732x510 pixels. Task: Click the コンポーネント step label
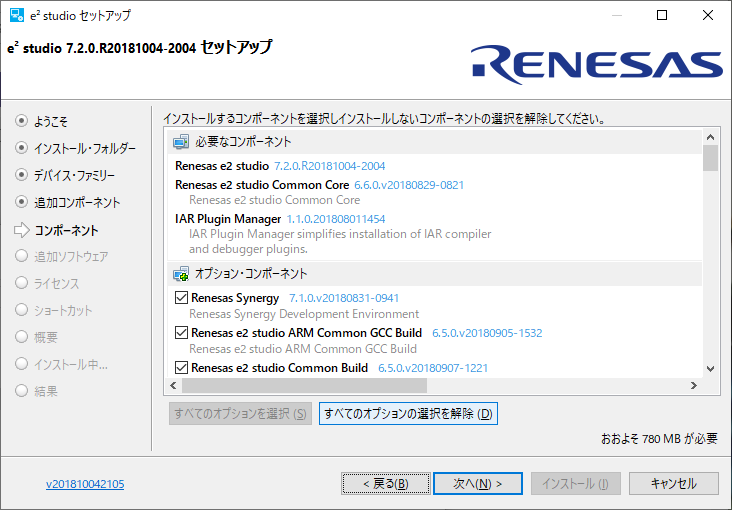[x=66, y=230]
